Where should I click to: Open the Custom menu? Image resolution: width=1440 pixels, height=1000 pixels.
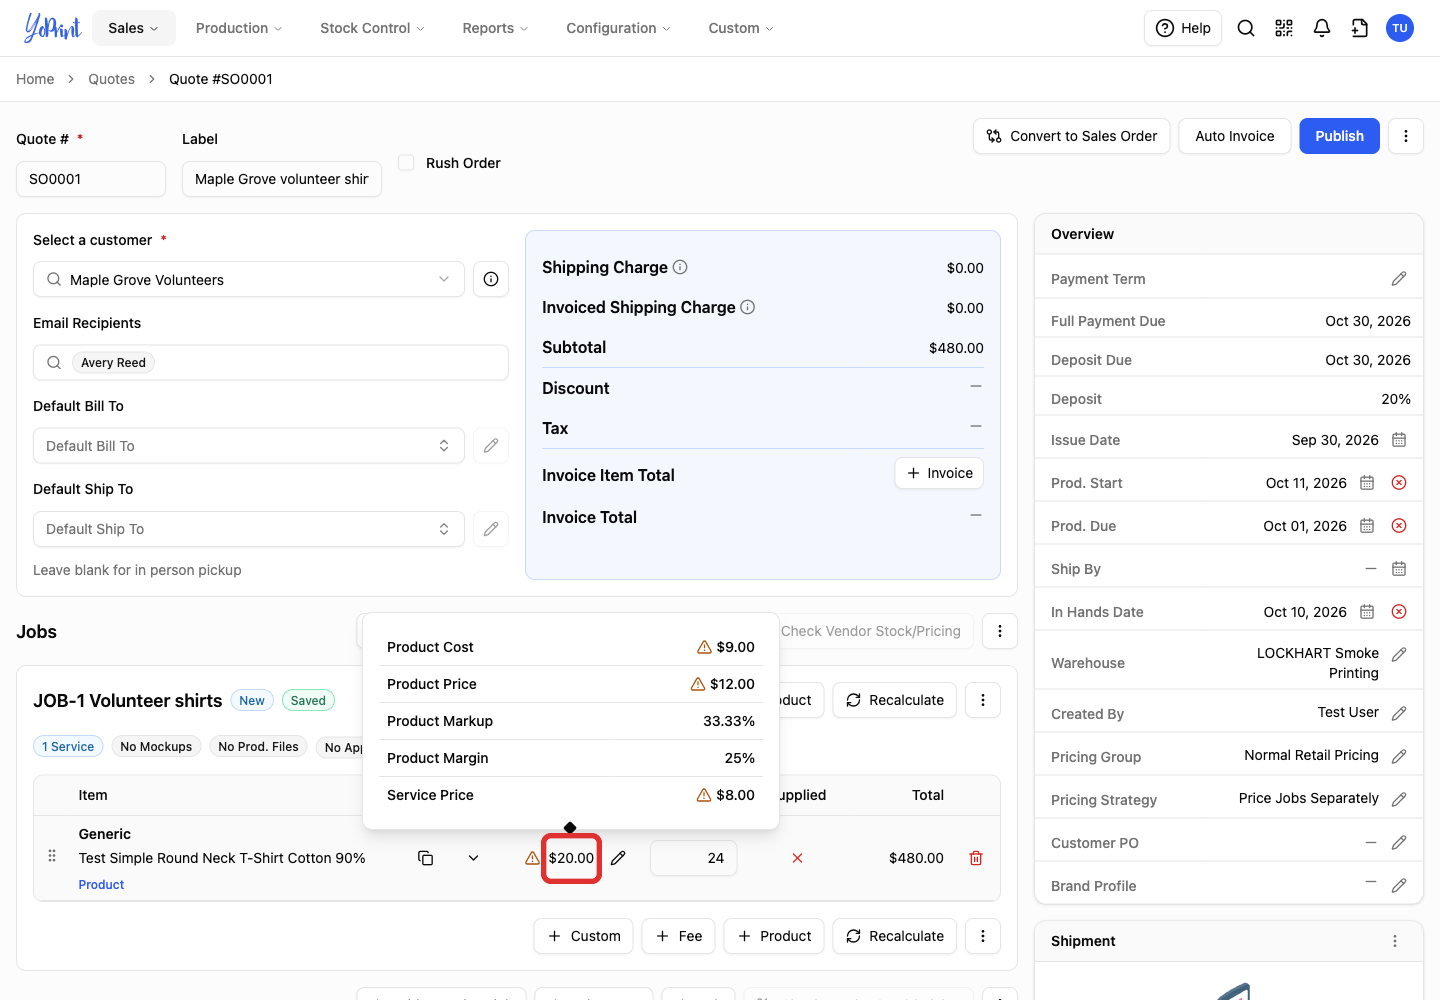[741, 28]
